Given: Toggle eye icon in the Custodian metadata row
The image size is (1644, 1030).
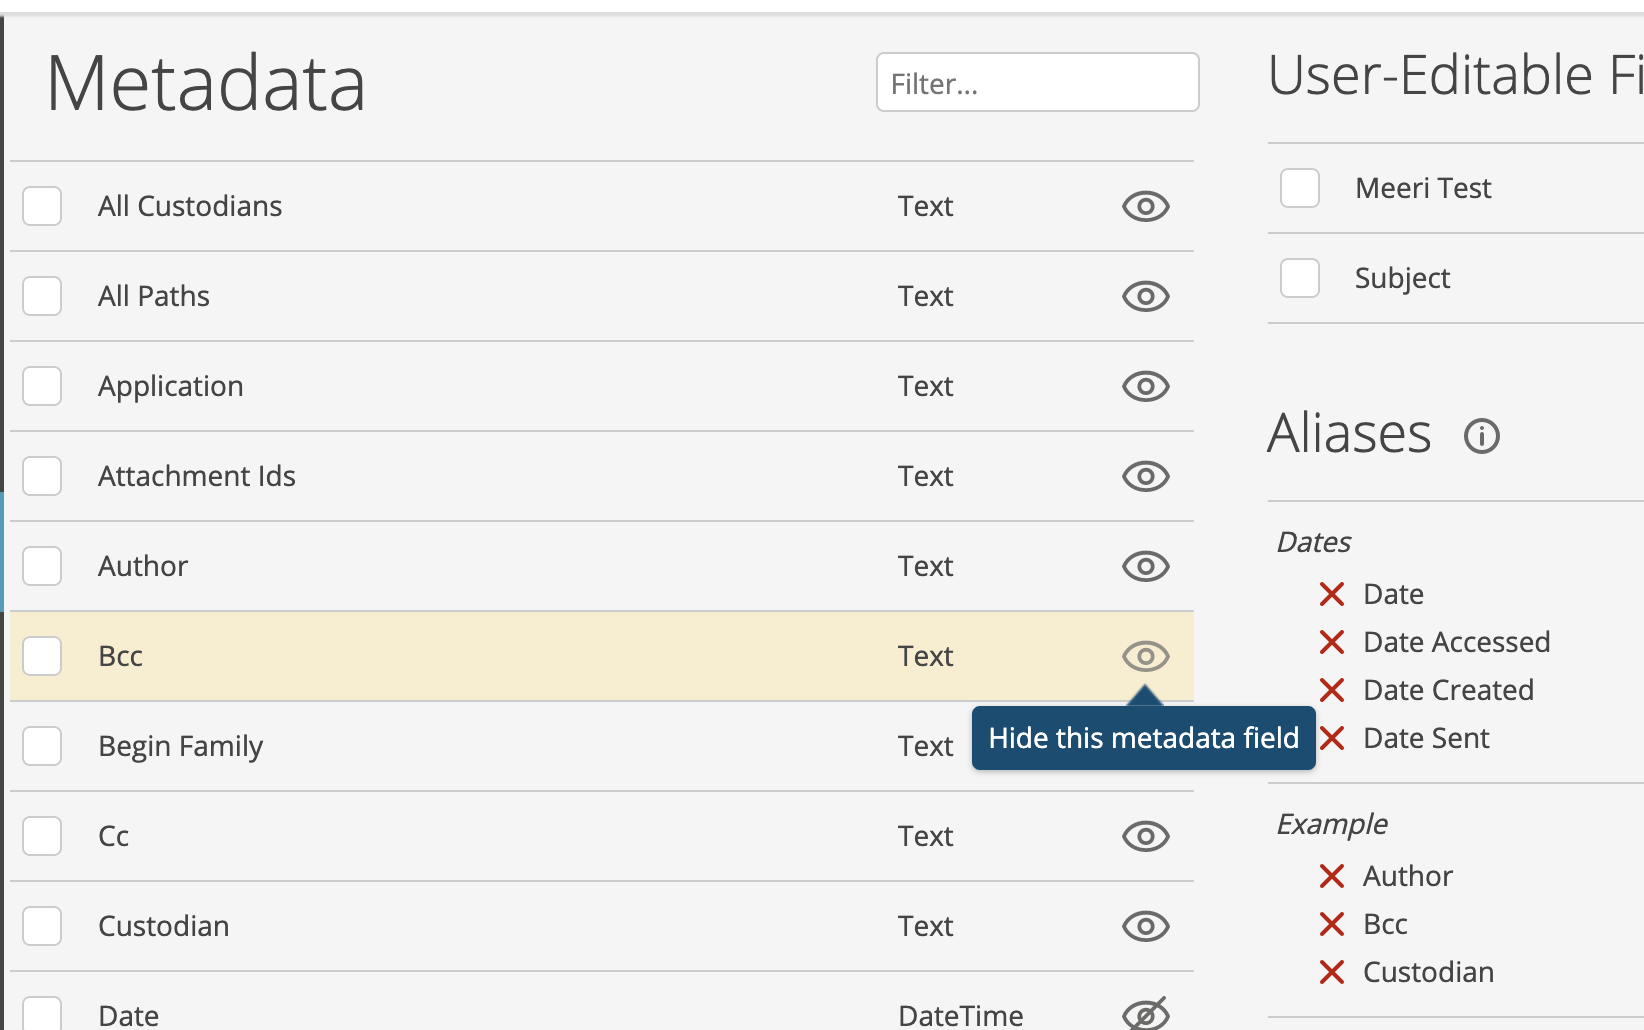Looking at the screenshot, I should (1145, 926).
